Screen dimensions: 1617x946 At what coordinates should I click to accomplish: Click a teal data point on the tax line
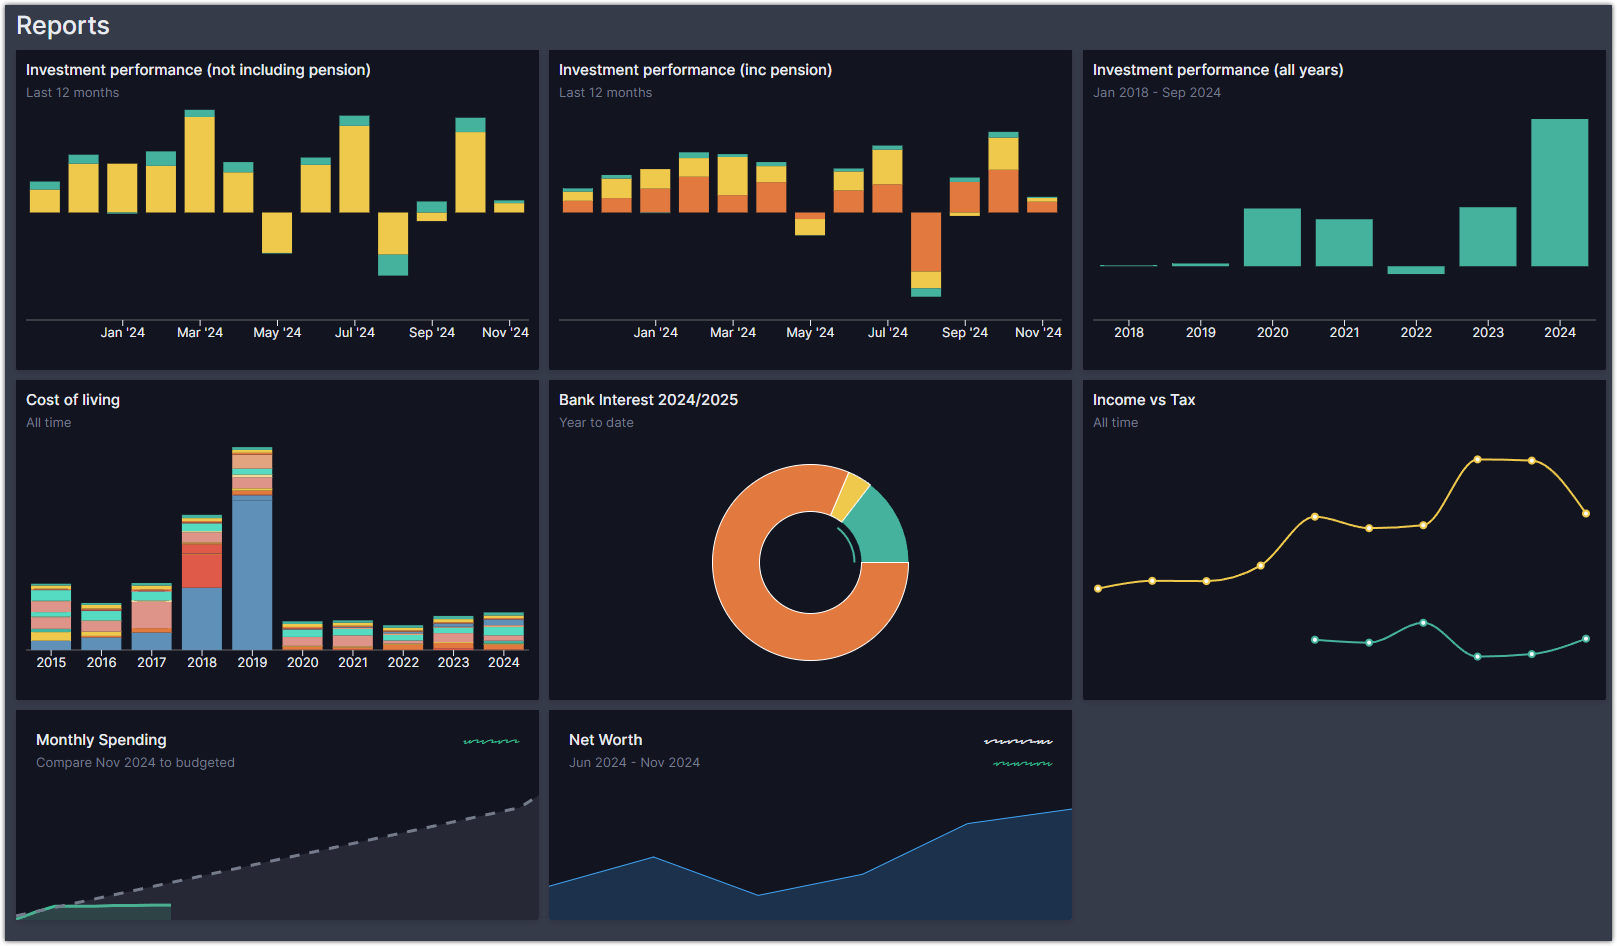1422,623
